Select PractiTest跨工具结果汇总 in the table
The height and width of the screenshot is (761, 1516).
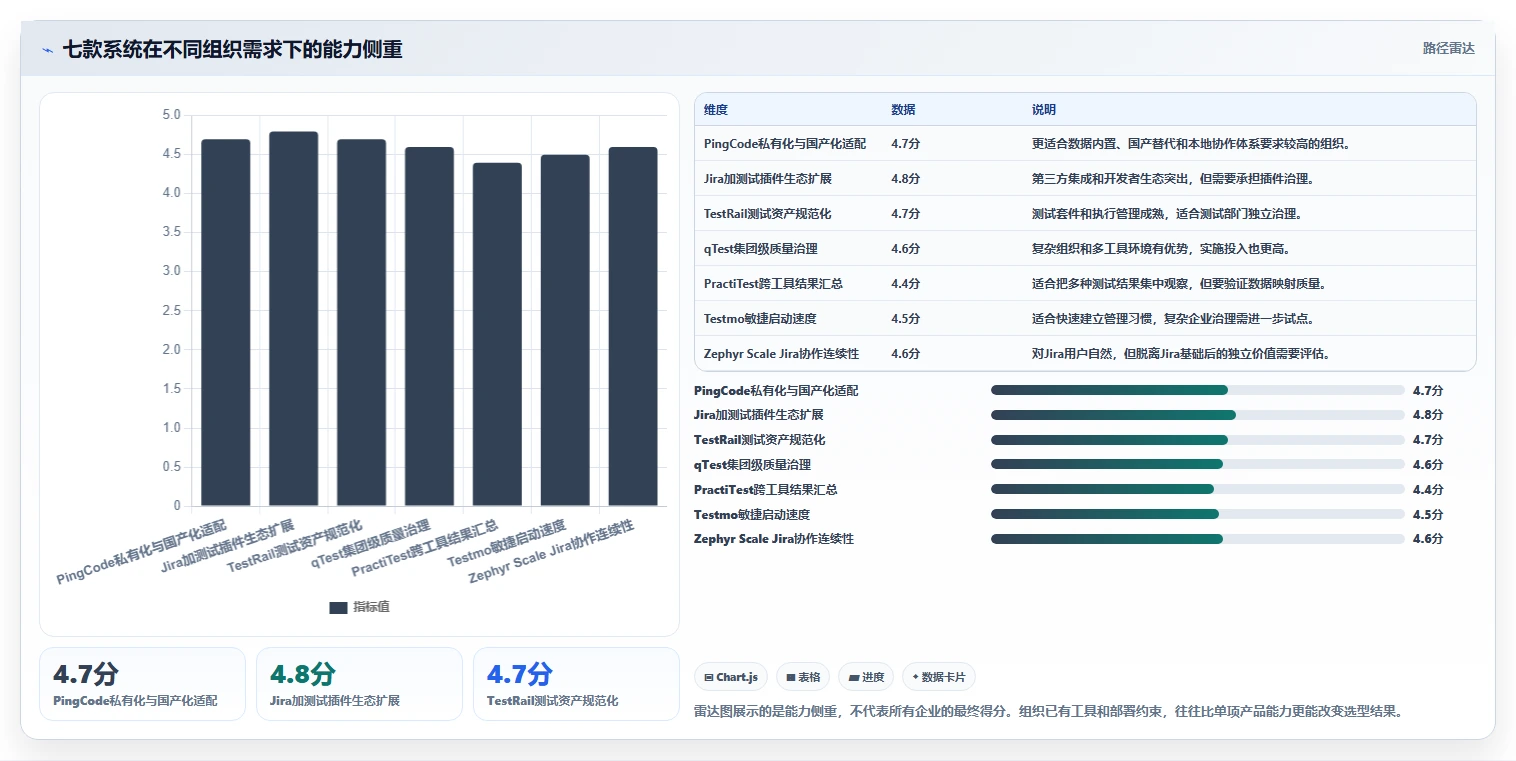click(x=773, y=284)
